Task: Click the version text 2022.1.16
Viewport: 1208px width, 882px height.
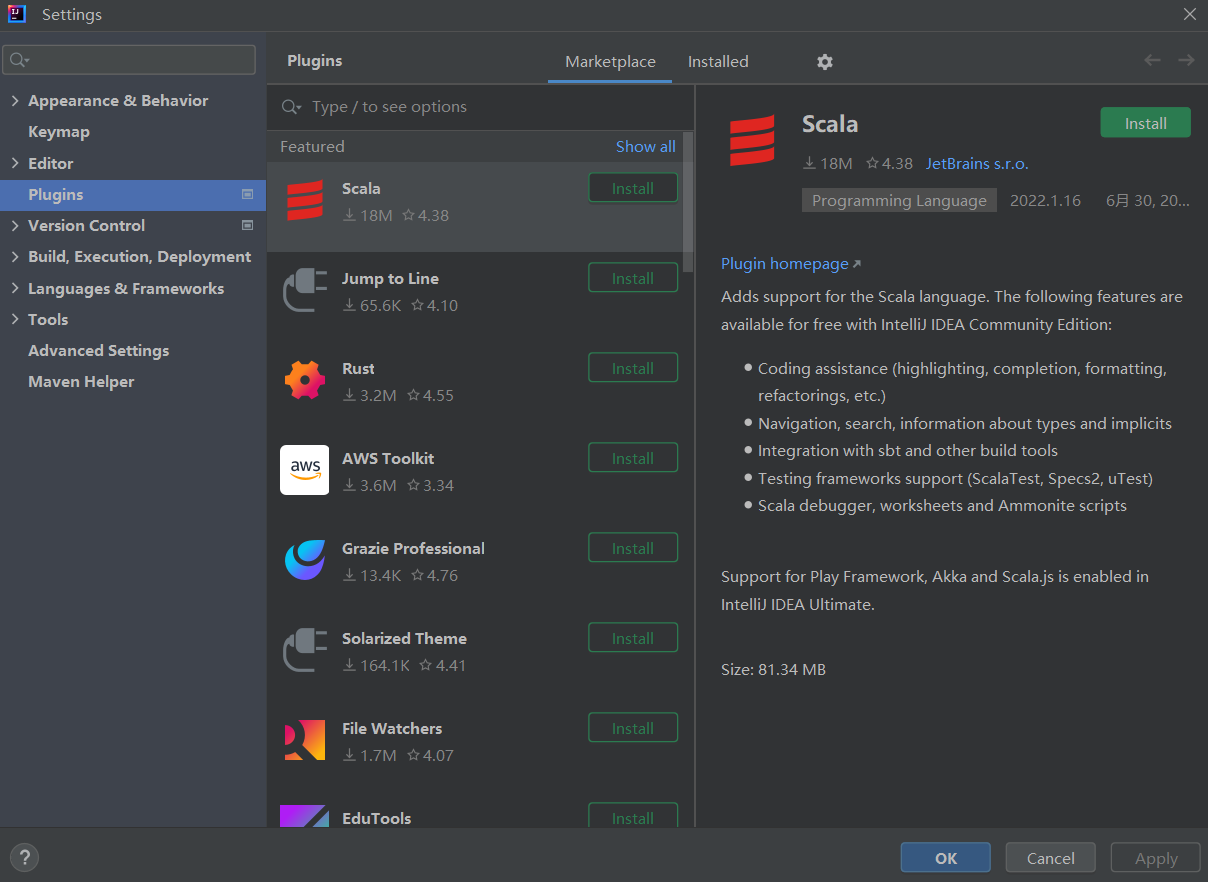Action: (1045, 200)
